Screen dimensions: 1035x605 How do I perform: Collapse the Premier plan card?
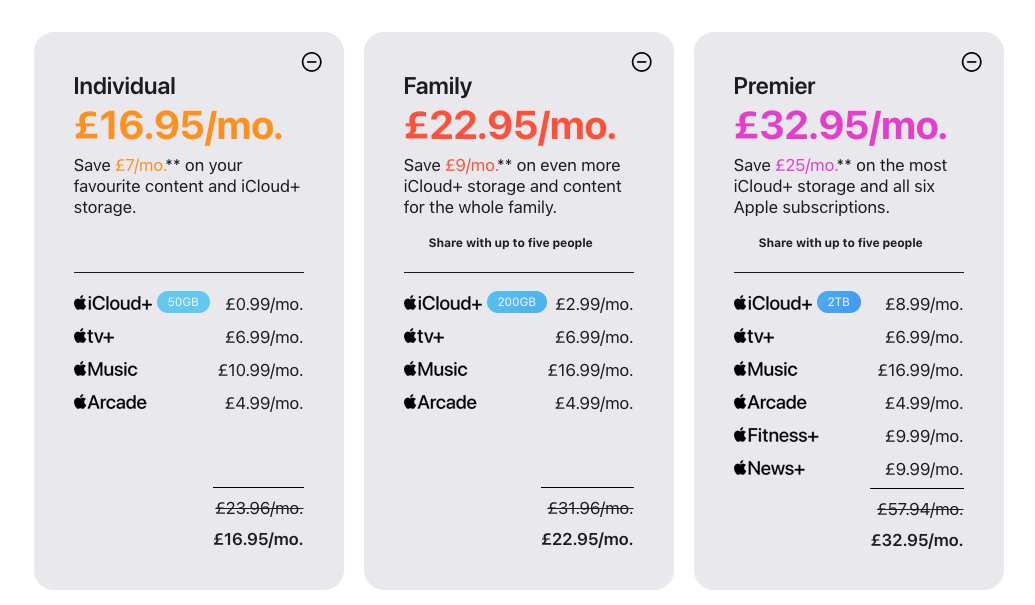[972, 62]
